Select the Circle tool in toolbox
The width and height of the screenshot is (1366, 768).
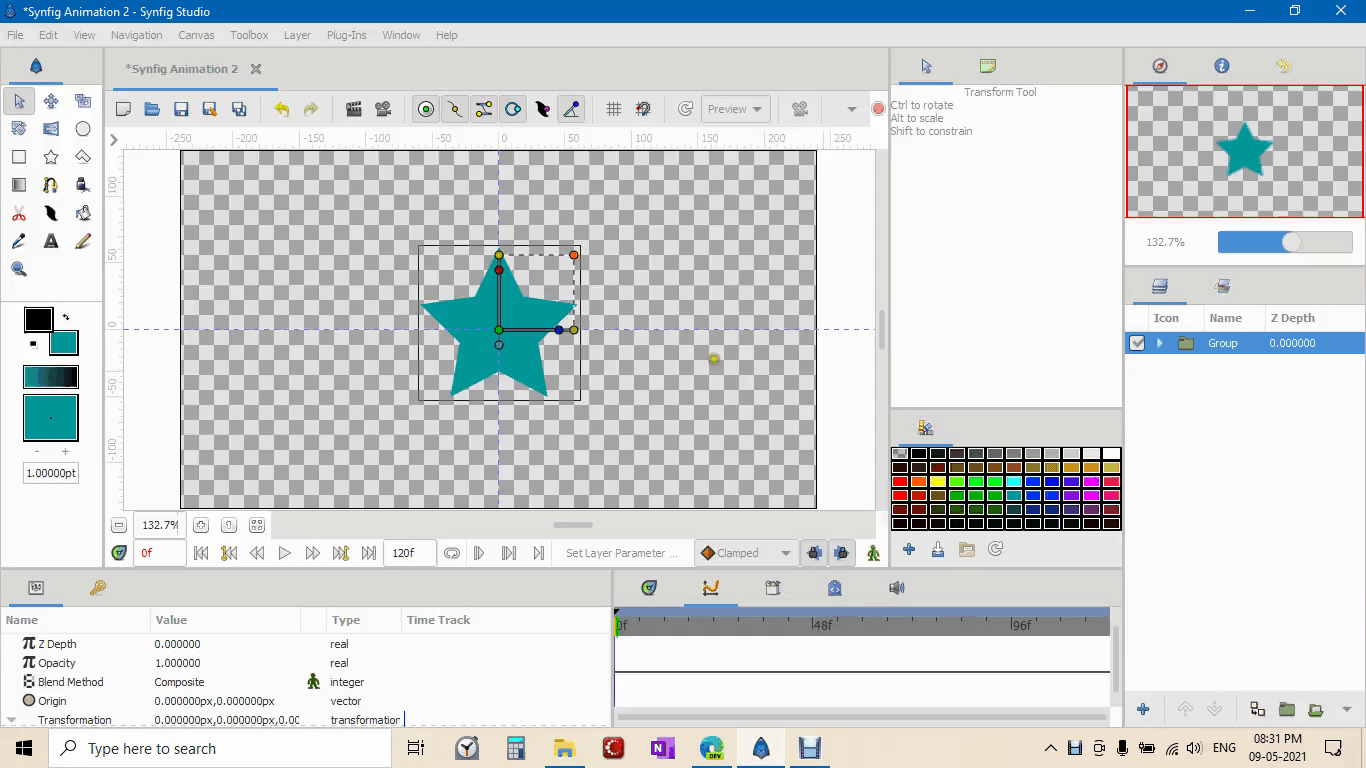[x=83, y=129]
